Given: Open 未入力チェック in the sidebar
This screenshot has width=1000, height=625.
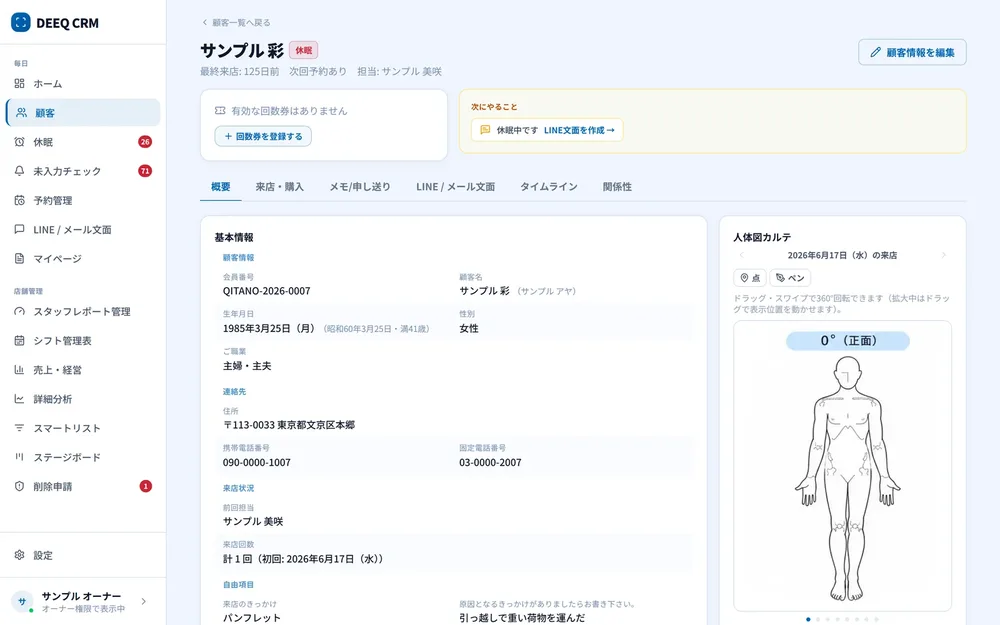Looking at the screenshot, I should click(x=83, y=171).
